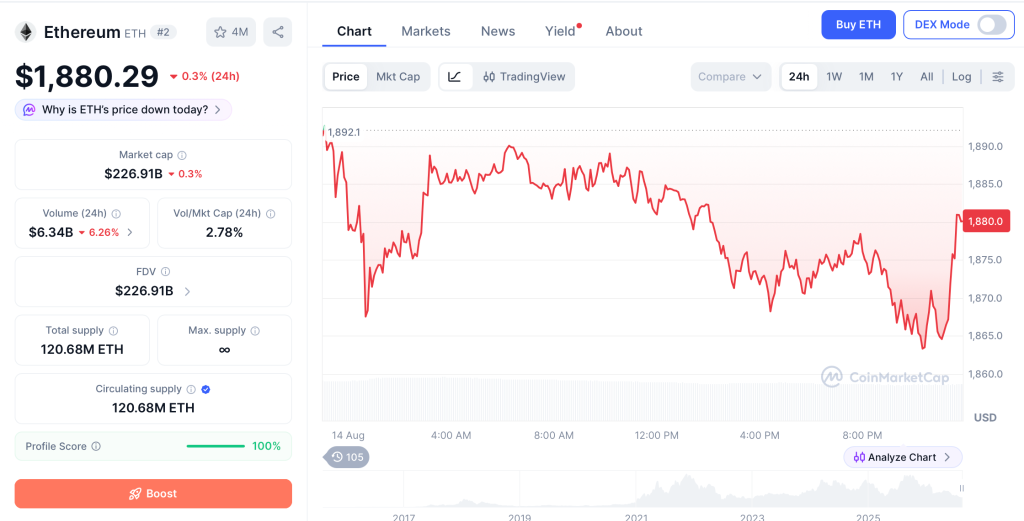Screen dimensions: 1024x521
Task: Enable Log scale on chart
Action: coord(961,76)
